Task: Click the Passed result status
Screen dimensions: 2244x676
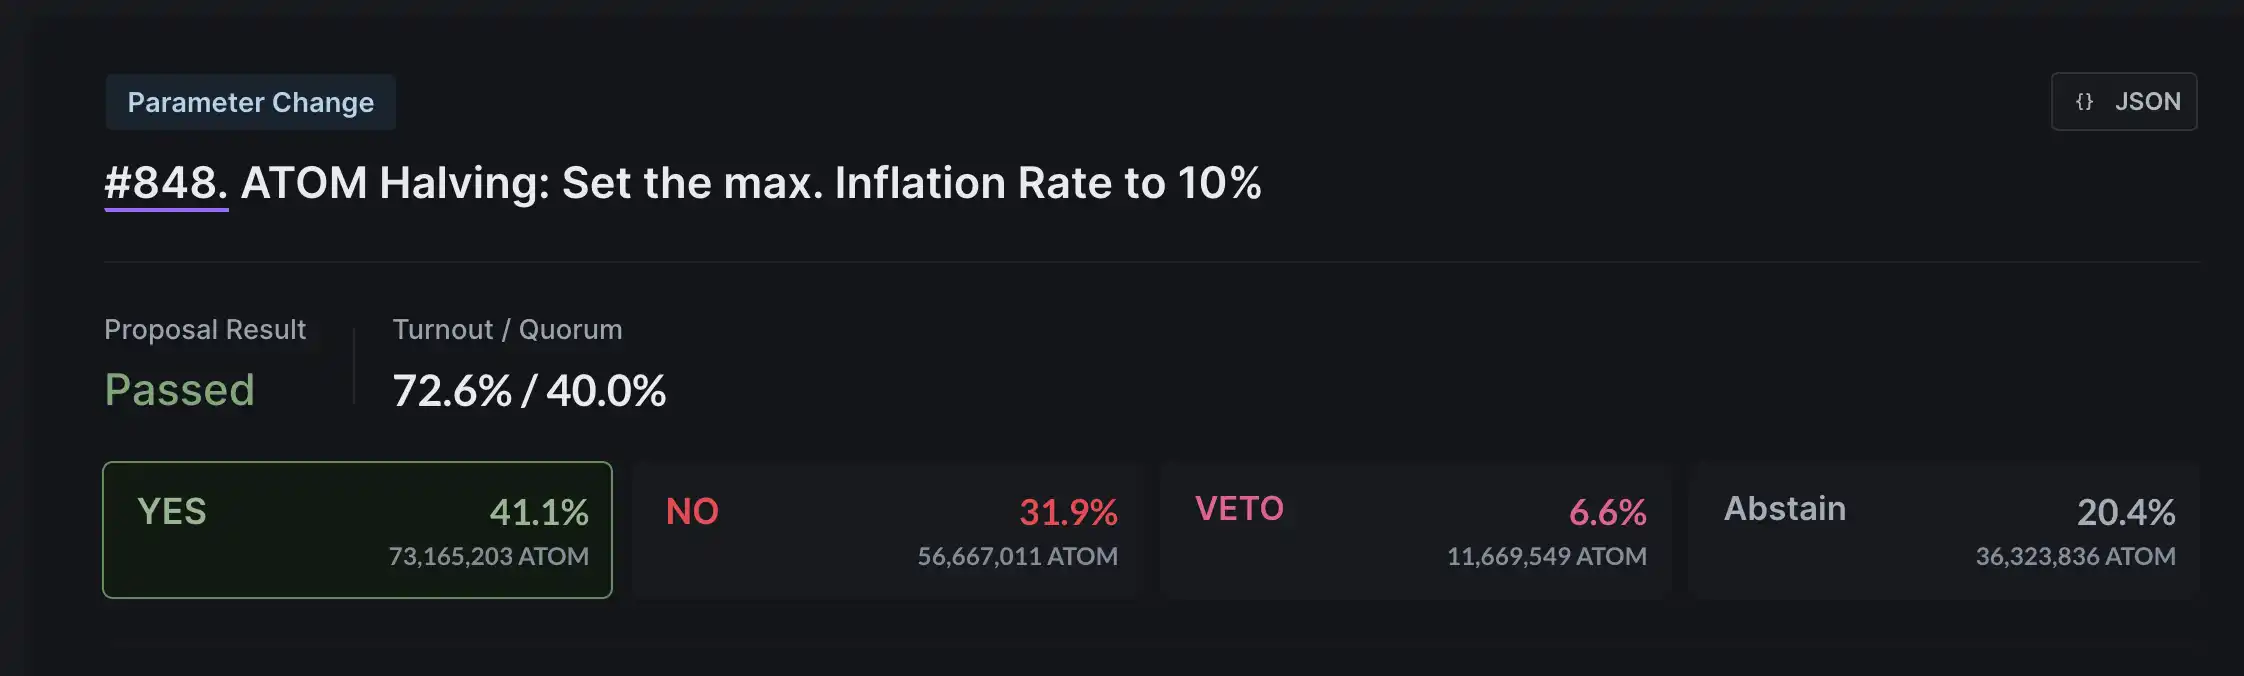Action: pyautogui.click(x=180, y=390)
